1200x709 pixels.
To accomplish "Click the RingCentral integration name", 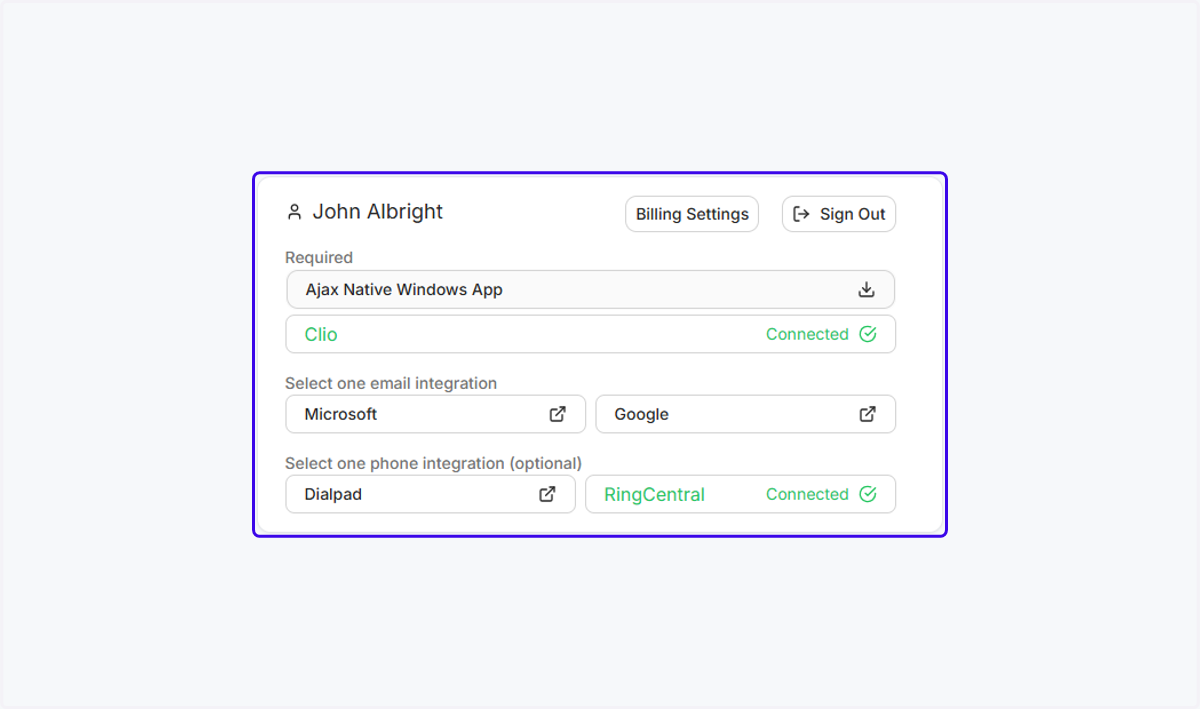I will [x=655, y=494].
